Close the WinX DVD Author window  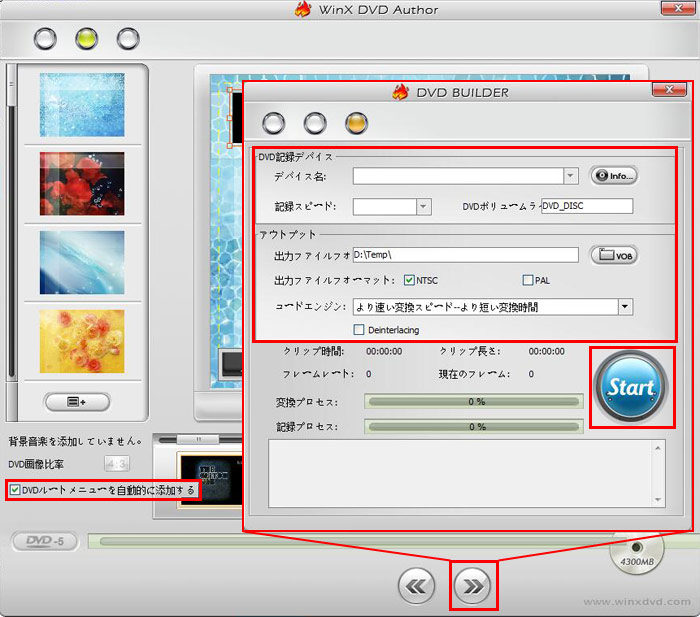[678, 8]
